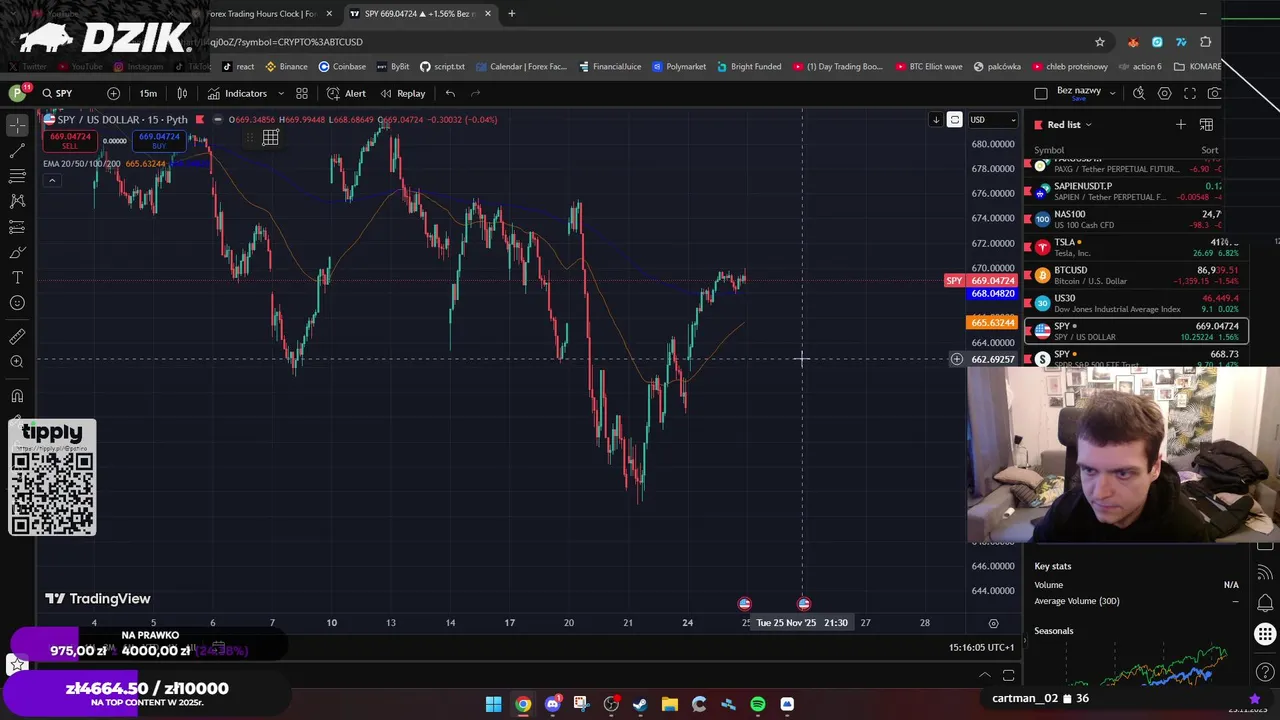Select SPY / US DOLLAR watchlist row

pyautogui.click(x=1138, y=331)
